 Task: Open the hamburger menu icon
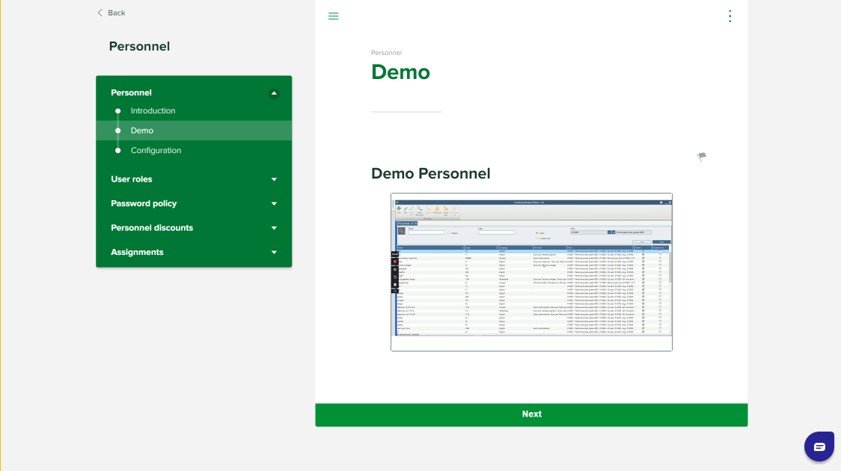click(x=333, y=16)
